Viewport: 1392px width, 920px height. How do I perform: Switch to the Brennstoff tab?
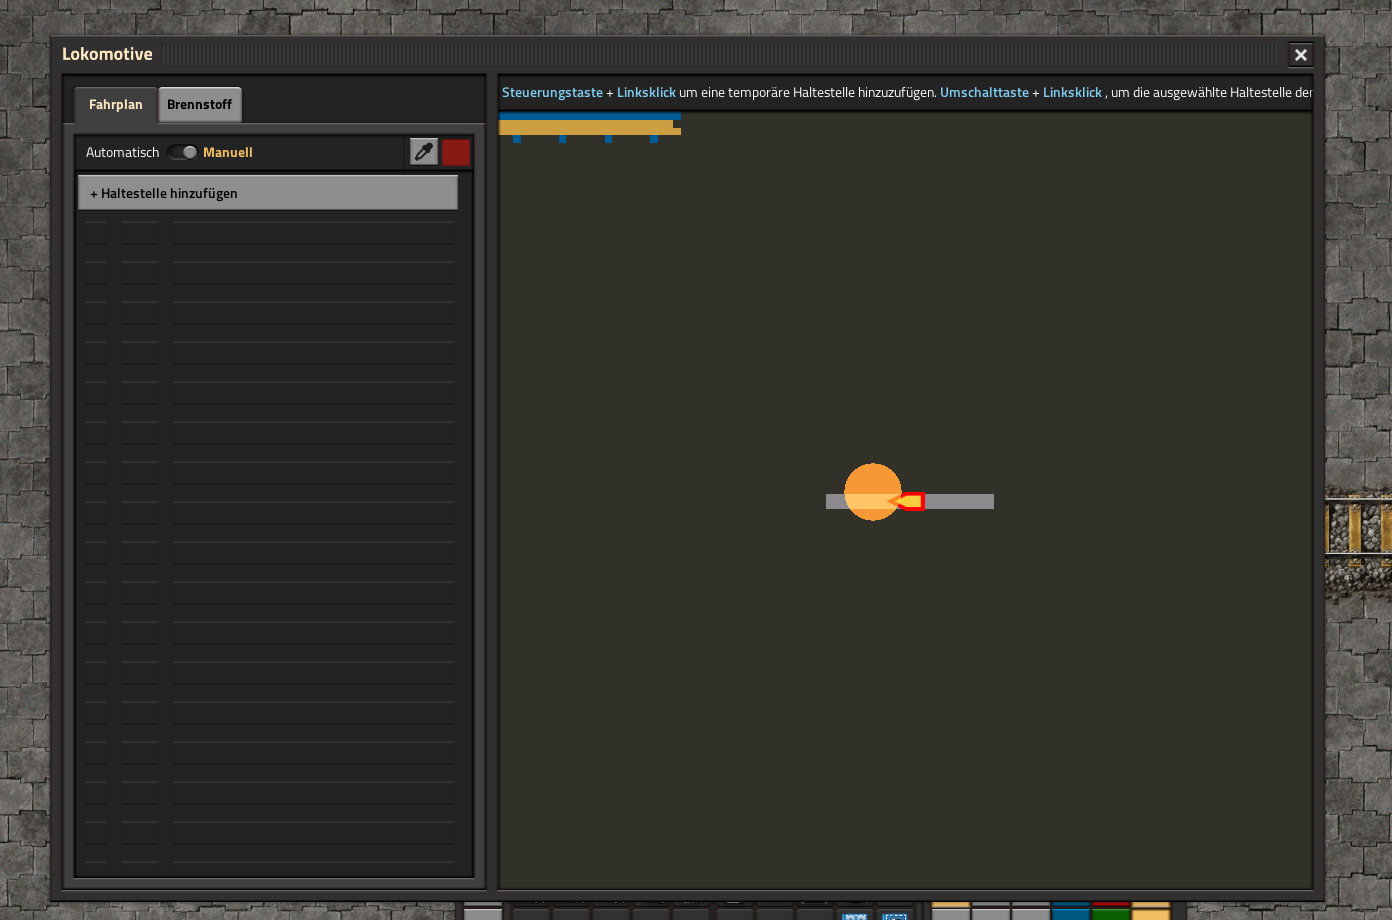(x=199, y=104)
